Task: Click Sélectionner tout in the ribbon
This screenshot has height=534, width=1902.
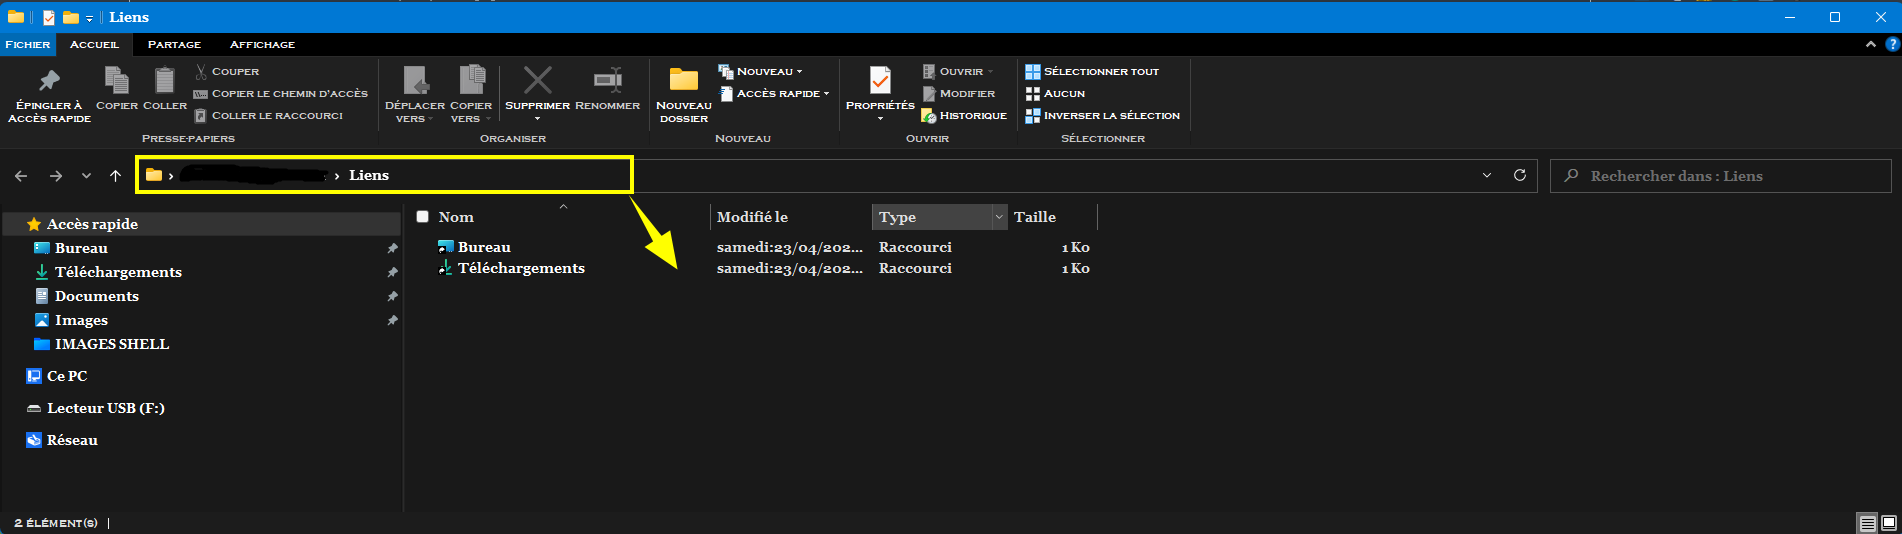Action: point(1092,72)
